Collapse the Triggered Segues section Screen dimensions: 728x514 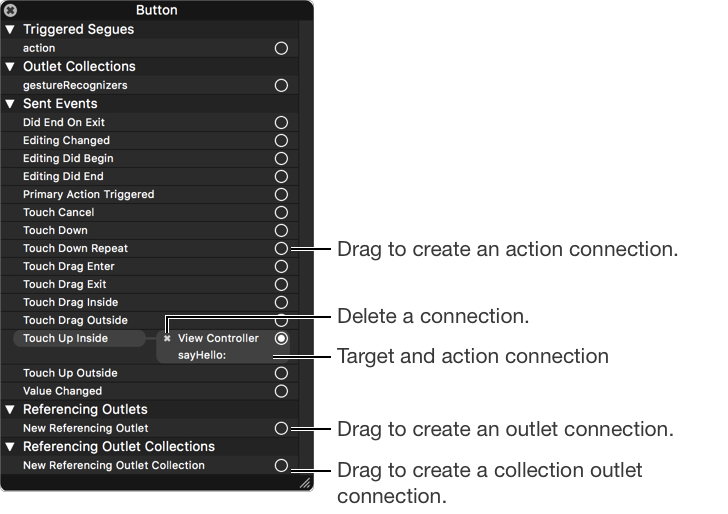coord(10,30)
